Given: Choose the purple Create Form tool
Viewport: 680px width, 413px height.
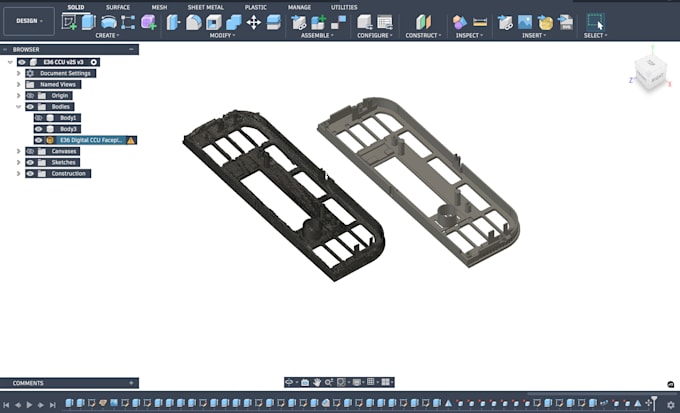Looking at the screenshot, I should click(148, 22).
